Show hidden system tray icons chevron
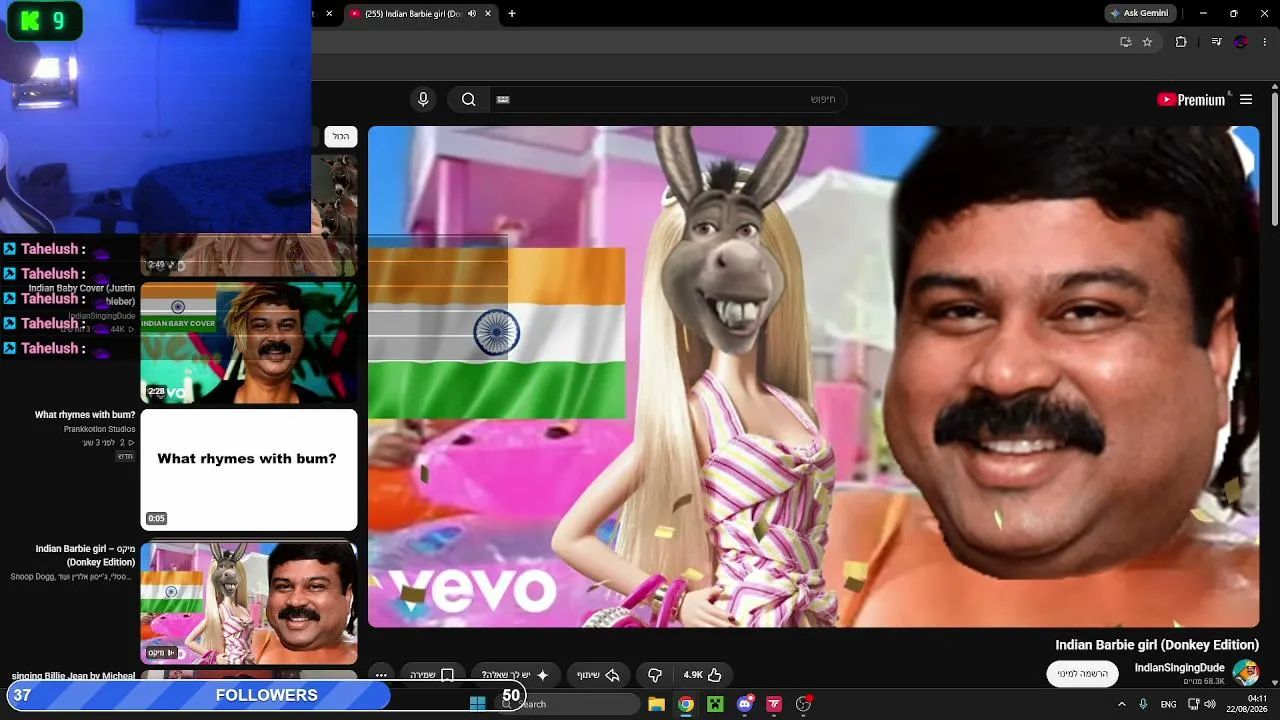Screen dimensions: 1280x720 pyautogui.click(x=1121, y=704)
